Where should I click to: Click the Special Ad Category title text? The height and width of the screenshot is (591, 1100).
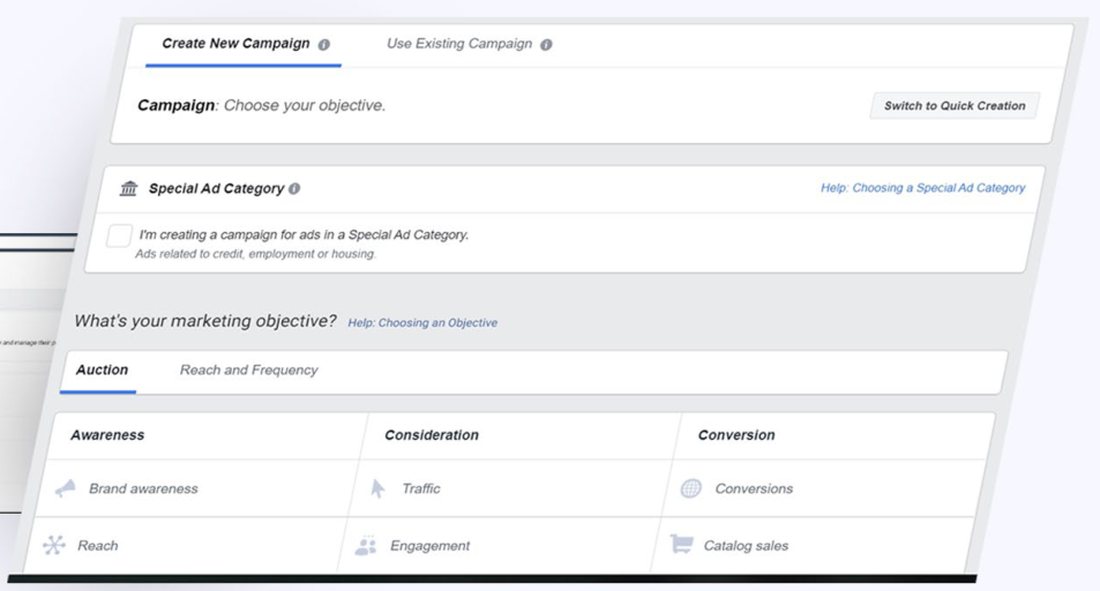[216, 189]
